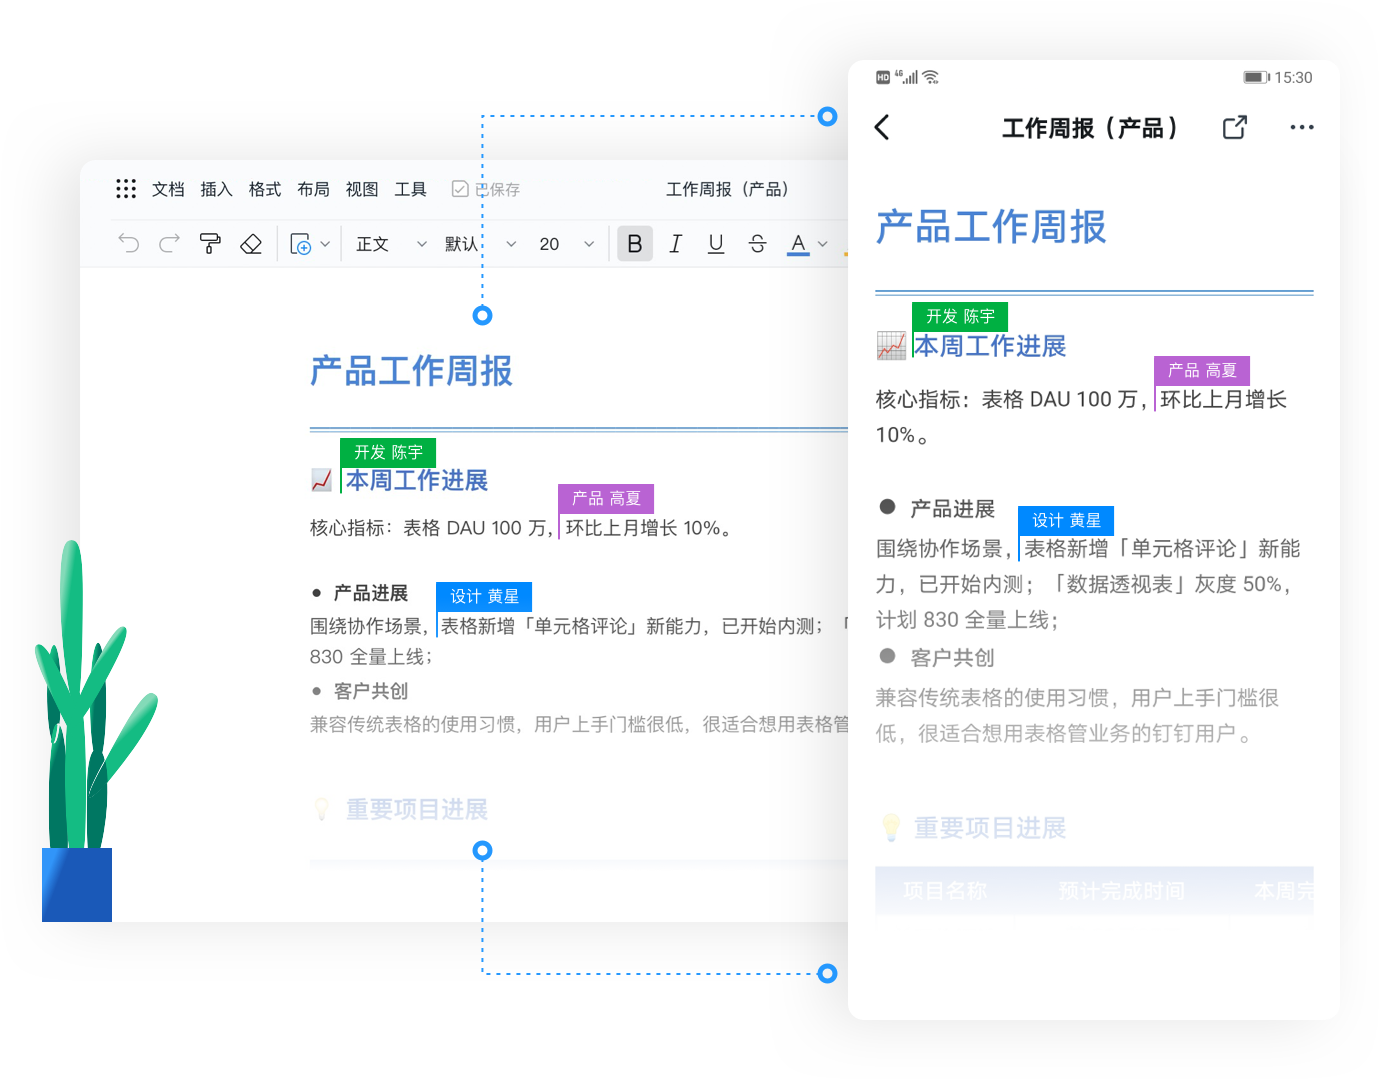Click the Insert plus icon
The height and width of the screenshot is (1080, 1380).
(302, 243)
